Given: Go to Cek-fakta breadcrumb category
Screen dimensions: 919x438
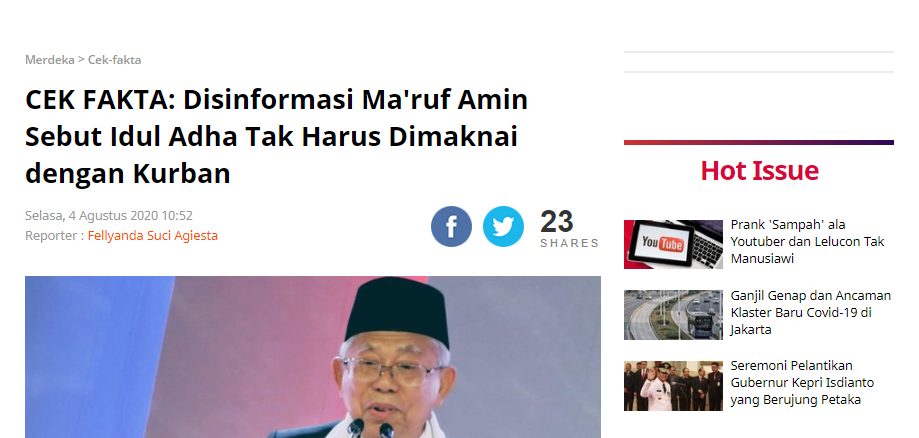Looking at the screenshot, I should tap(114, 60).
